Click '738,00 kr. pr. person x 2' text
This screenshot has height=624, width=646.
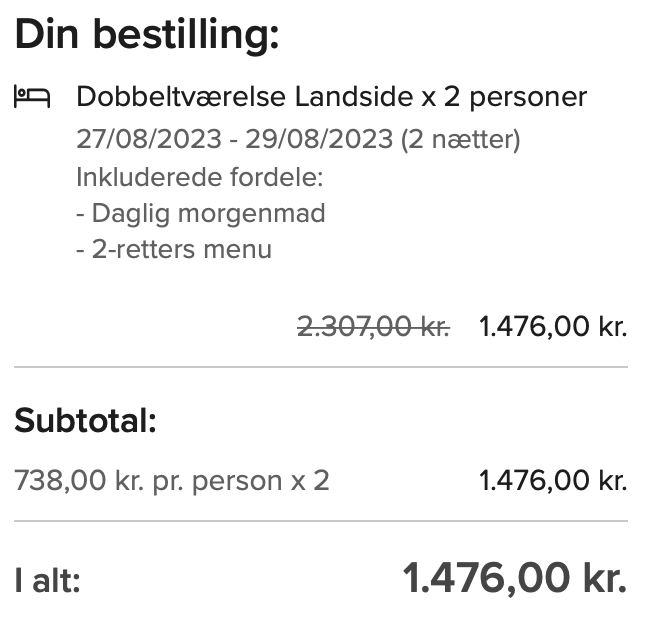(172, 481)
